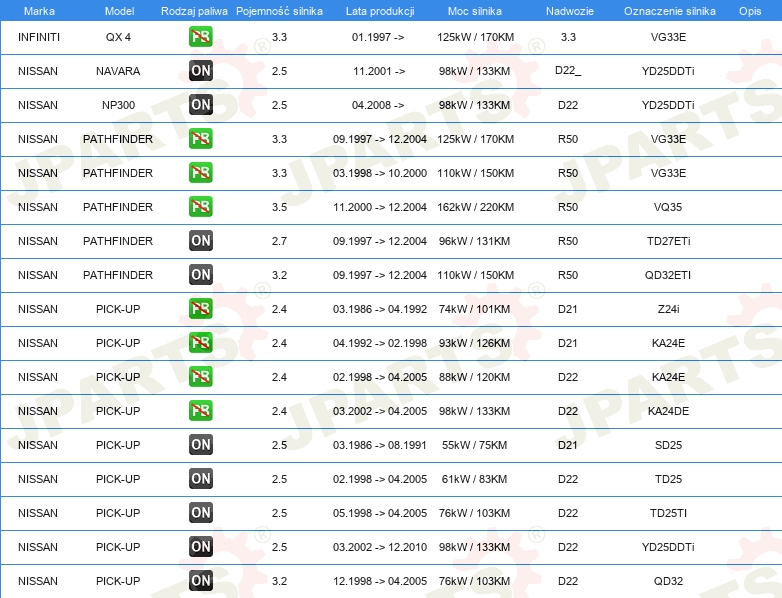Screen dimensions: 782x598
Task: Click production dates 11.2001 ->
Action: pos(379,71)
